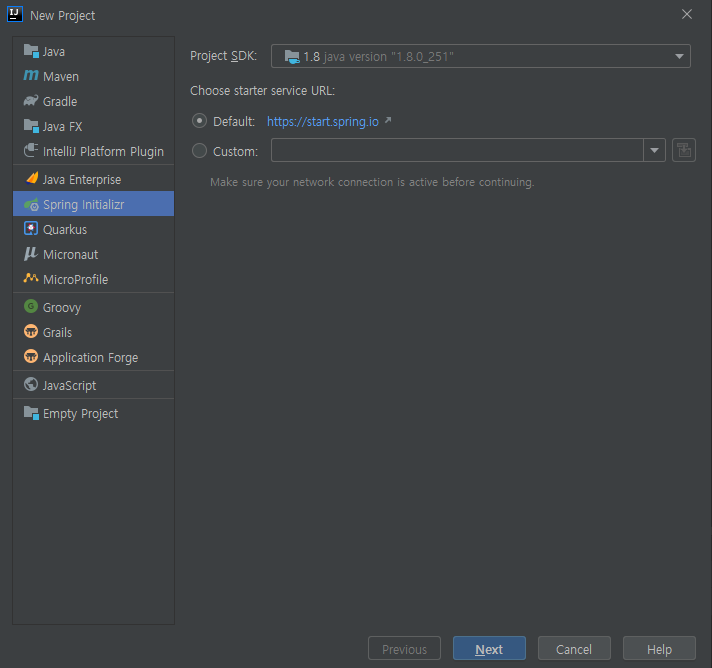Click the 'Custom:' radio label text
The image size is (712, 668).
coord(235,152)
